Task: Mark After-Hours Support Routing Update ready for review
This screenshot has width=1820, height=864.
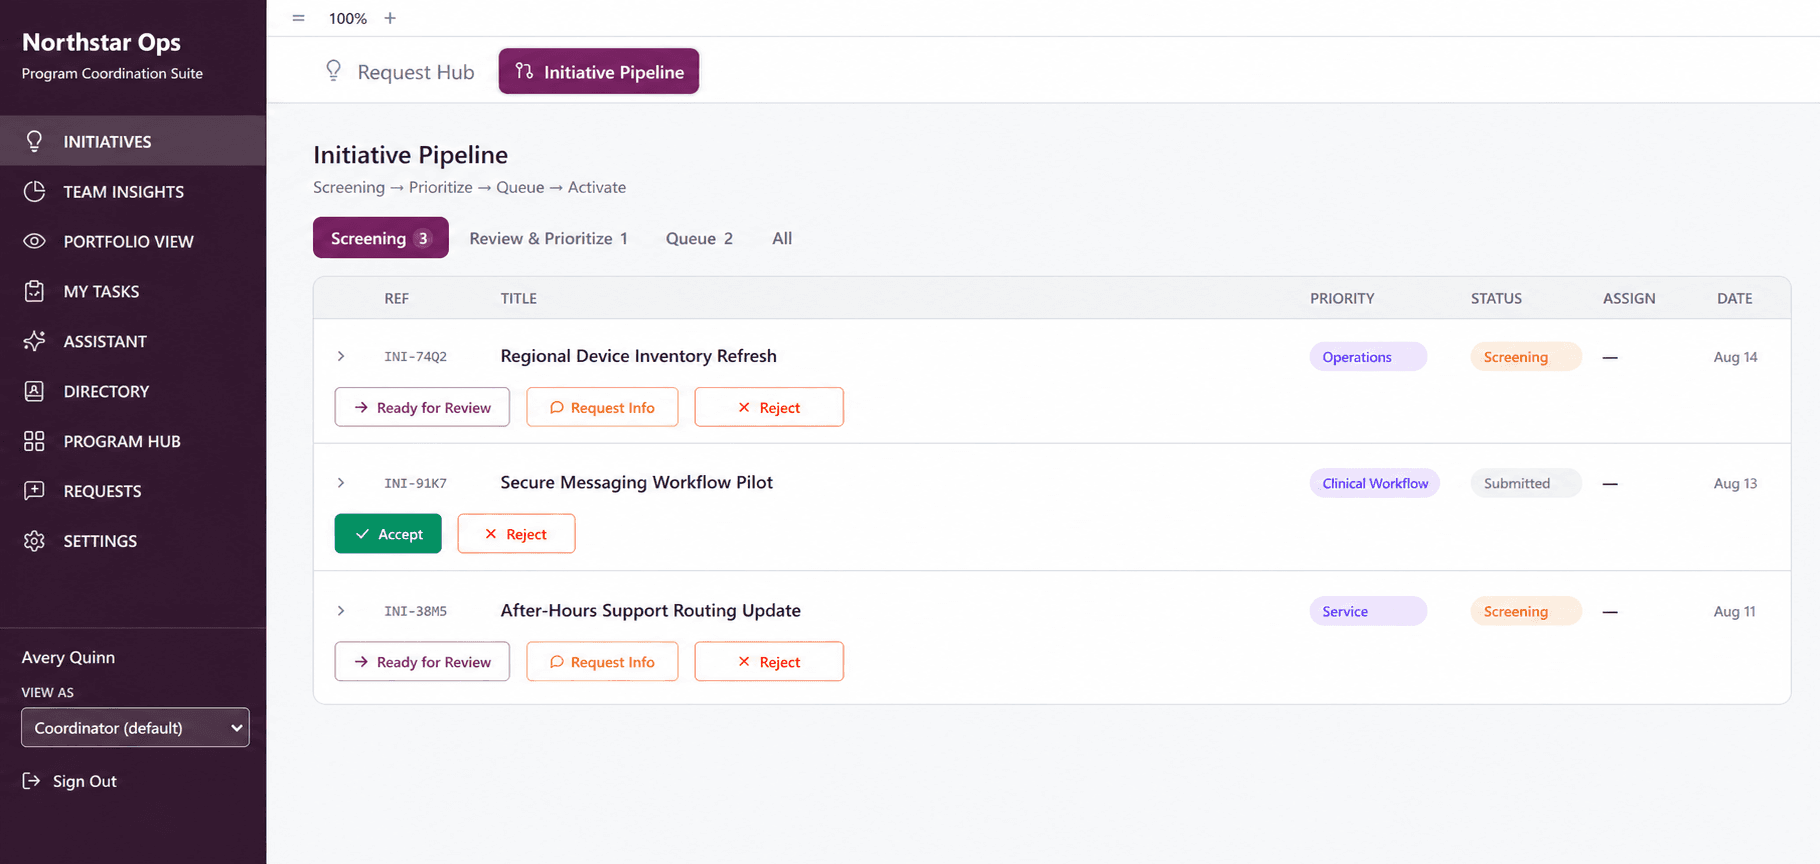Action: [x=422, y=662]
